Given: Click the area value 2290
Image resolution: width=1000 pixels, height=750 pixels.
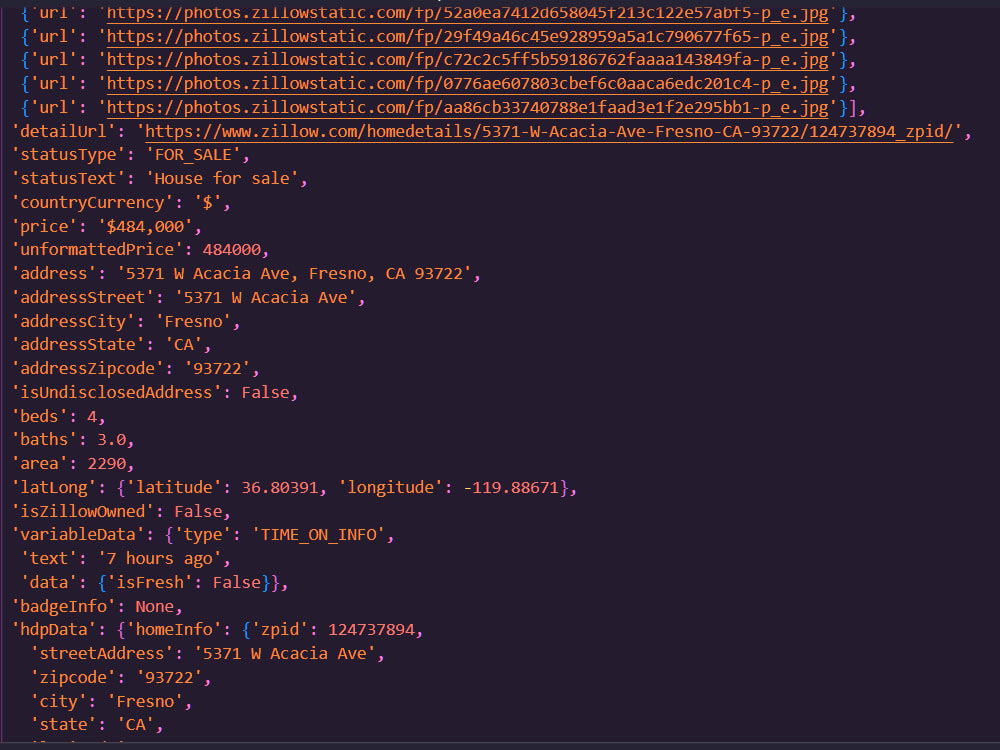Looking at the screenshot, I should (107, 464).
